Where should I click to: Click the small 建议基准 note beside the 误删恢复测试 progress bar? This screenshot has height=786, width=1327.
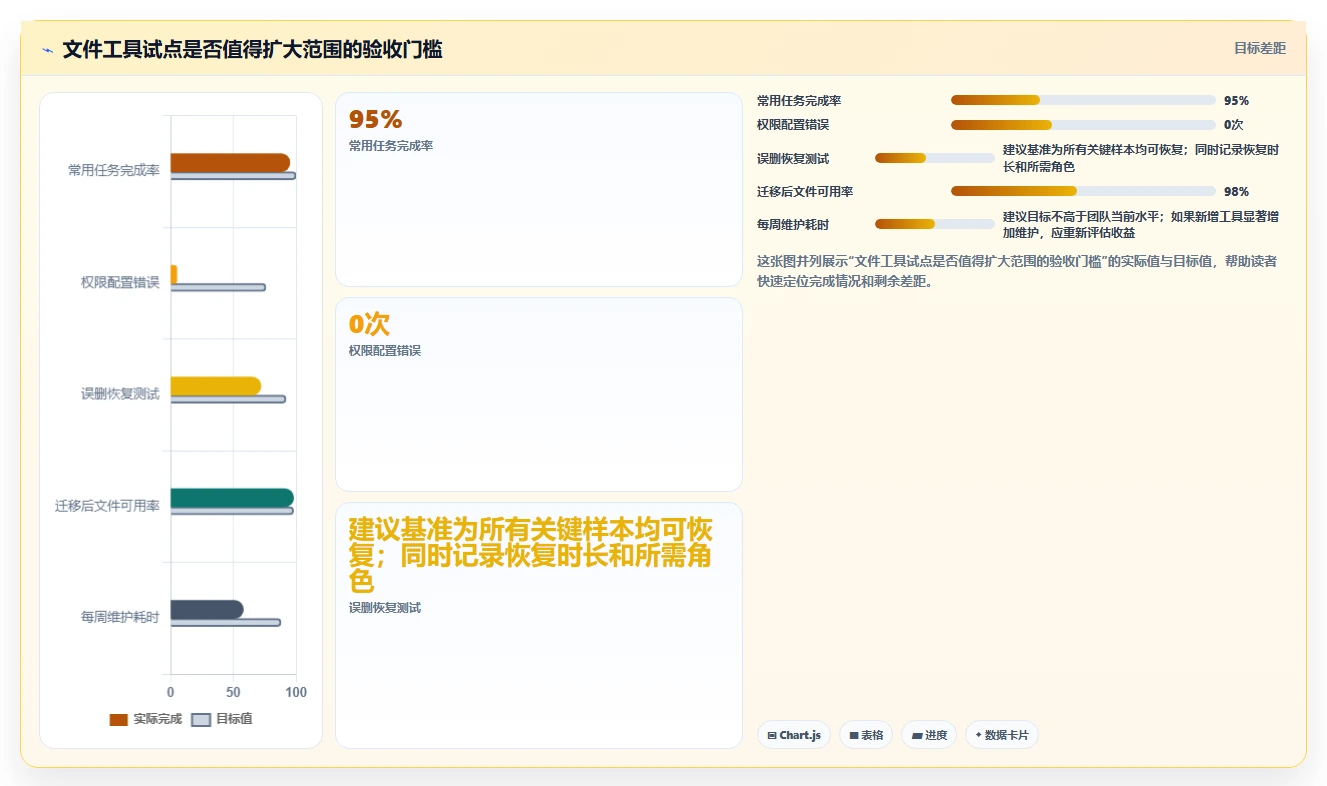1141,159
